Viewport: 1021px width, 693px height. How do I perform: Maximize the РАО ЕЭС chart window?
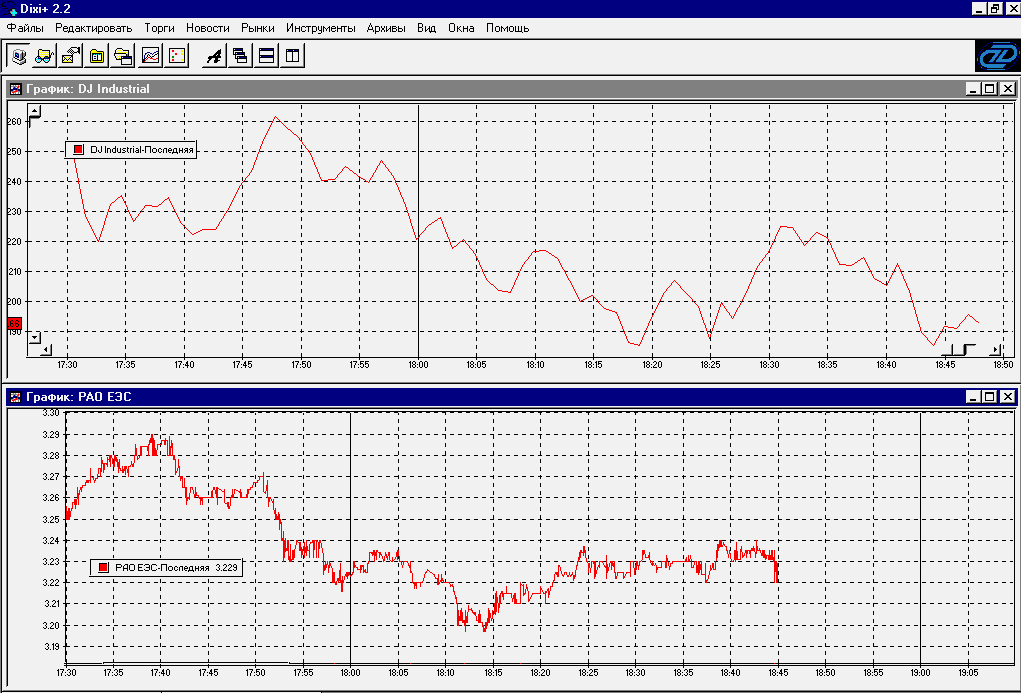pos(990,397)
